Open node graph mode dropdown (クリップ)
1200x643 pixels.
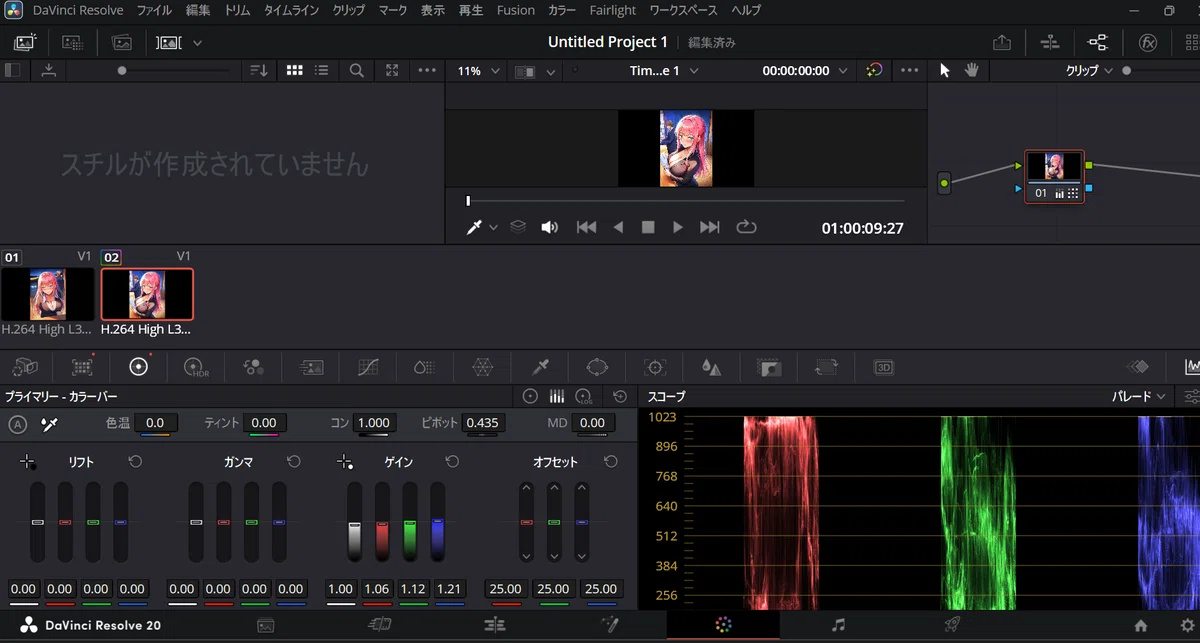(x=1089, y=71)
